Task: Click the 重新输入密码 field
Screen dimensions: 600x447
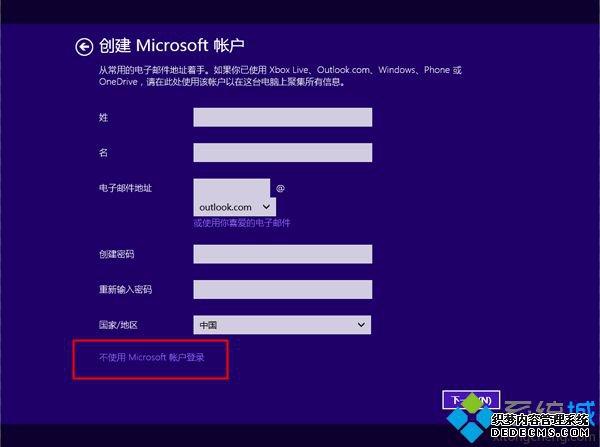Action: [282, 289]
